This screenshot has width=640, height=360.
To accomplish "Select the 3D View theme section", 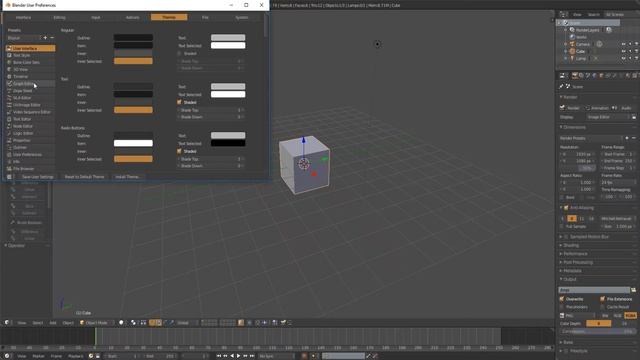I will [x=30, y=69].
